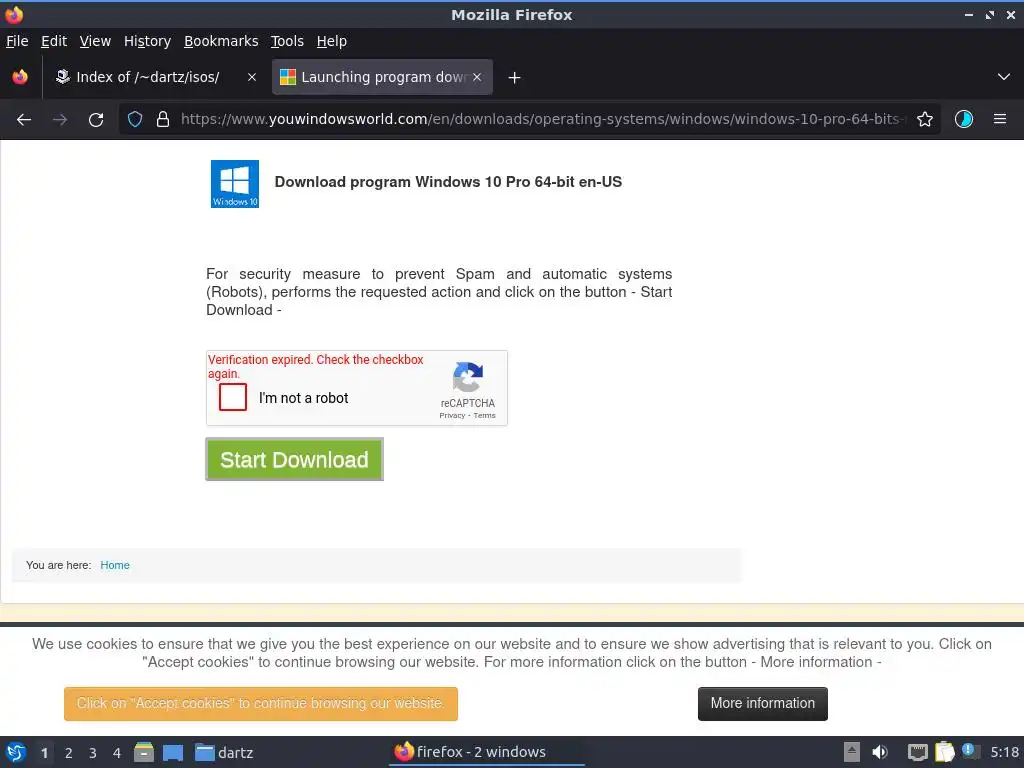Switch to workspace 4
Viewport: 1024px width, 768px height.
pos(117,753)
